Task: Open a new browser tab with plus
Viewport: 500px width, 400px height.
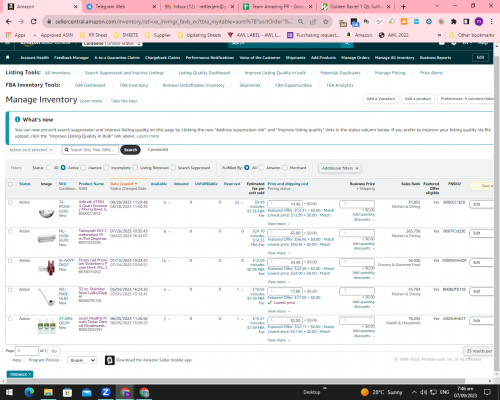Action: pos(403,6)
